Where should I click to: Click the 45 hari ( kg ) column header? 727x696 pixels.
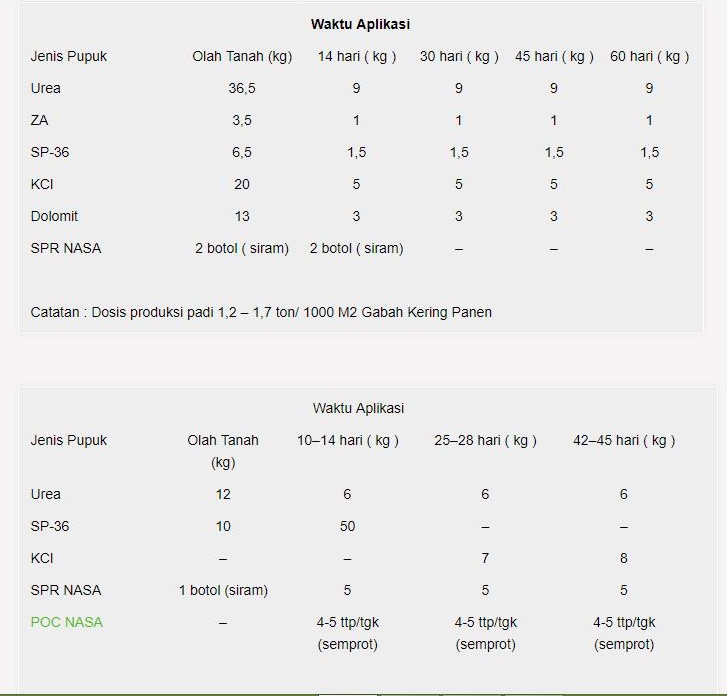pyautogui.click(x=554, y=56)
